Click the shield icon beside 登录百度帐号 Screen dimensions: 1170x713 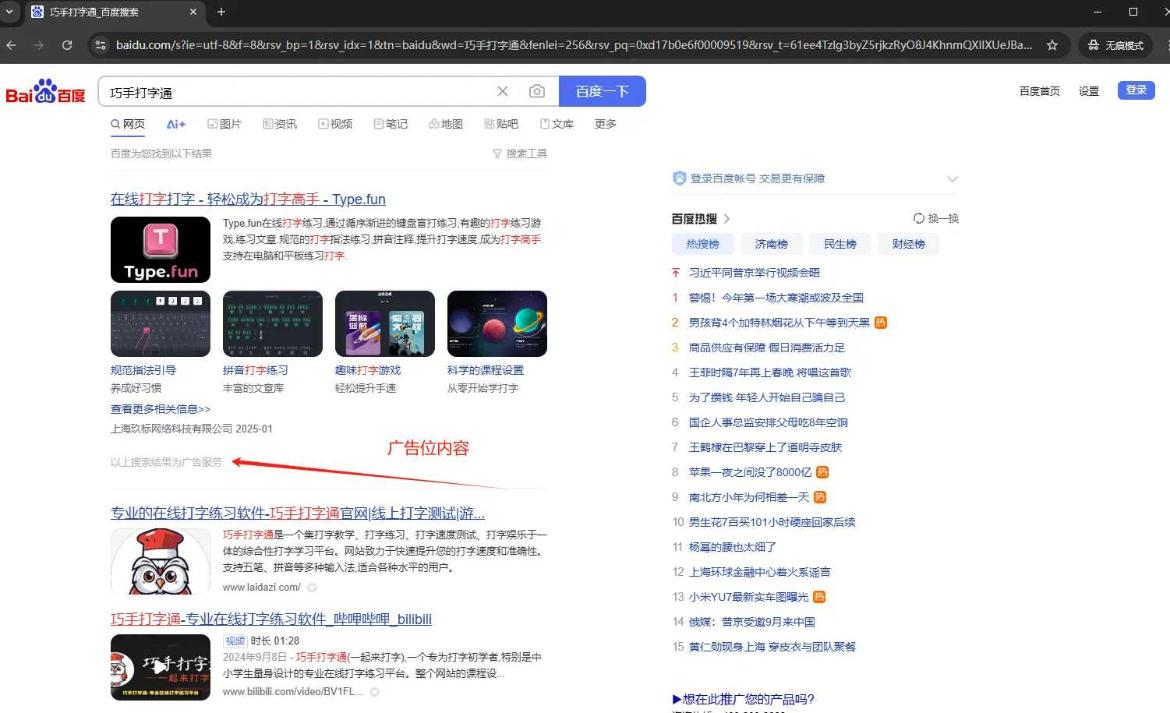[679, 178]
